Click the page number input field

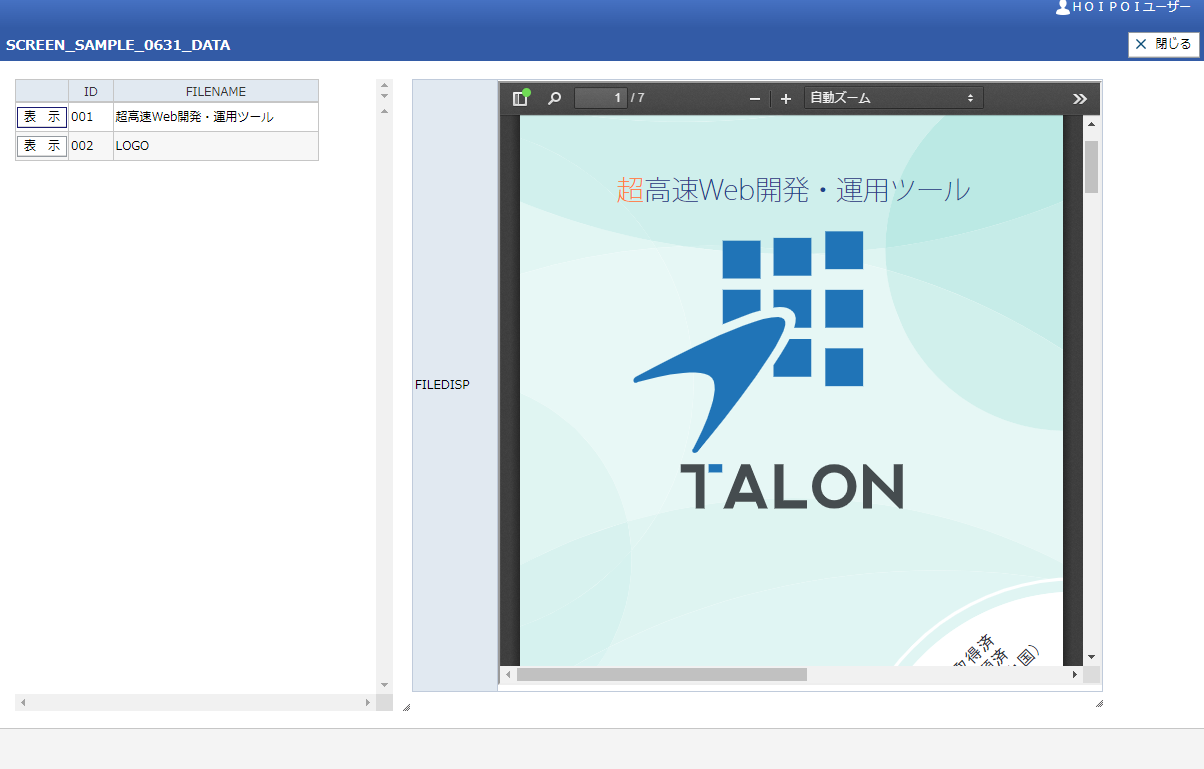600,98
